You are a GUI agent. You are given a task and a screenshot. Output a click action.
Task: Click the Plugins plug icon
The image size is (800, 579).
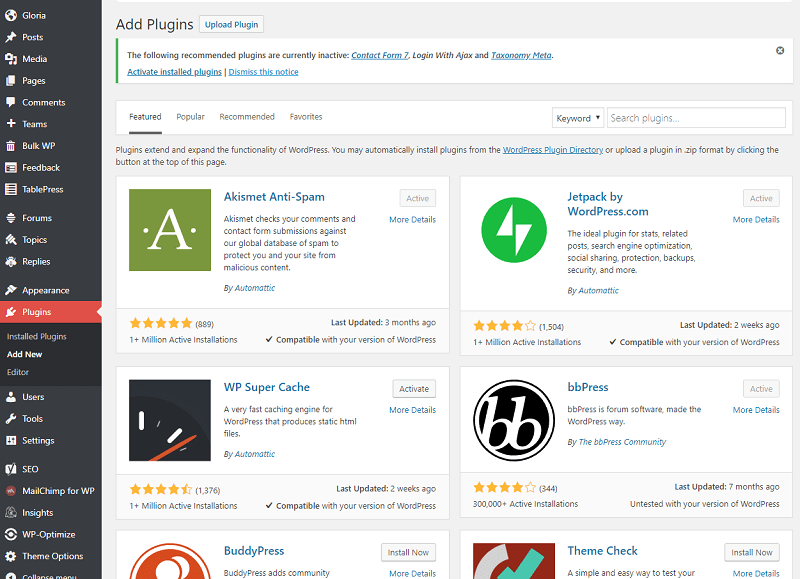click(x=11, y=312)
